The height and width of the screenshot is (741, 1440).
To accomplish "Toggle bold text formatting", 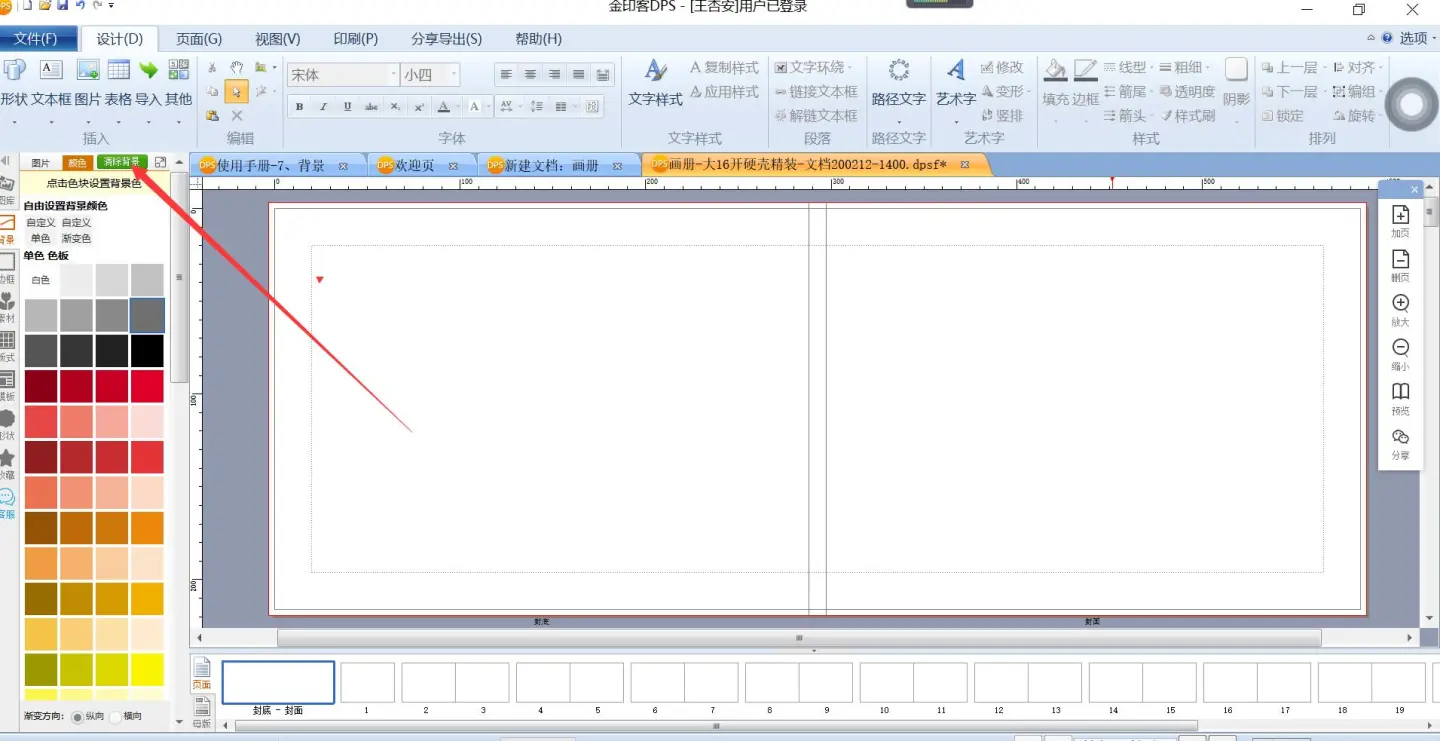I will coord(299,107).
